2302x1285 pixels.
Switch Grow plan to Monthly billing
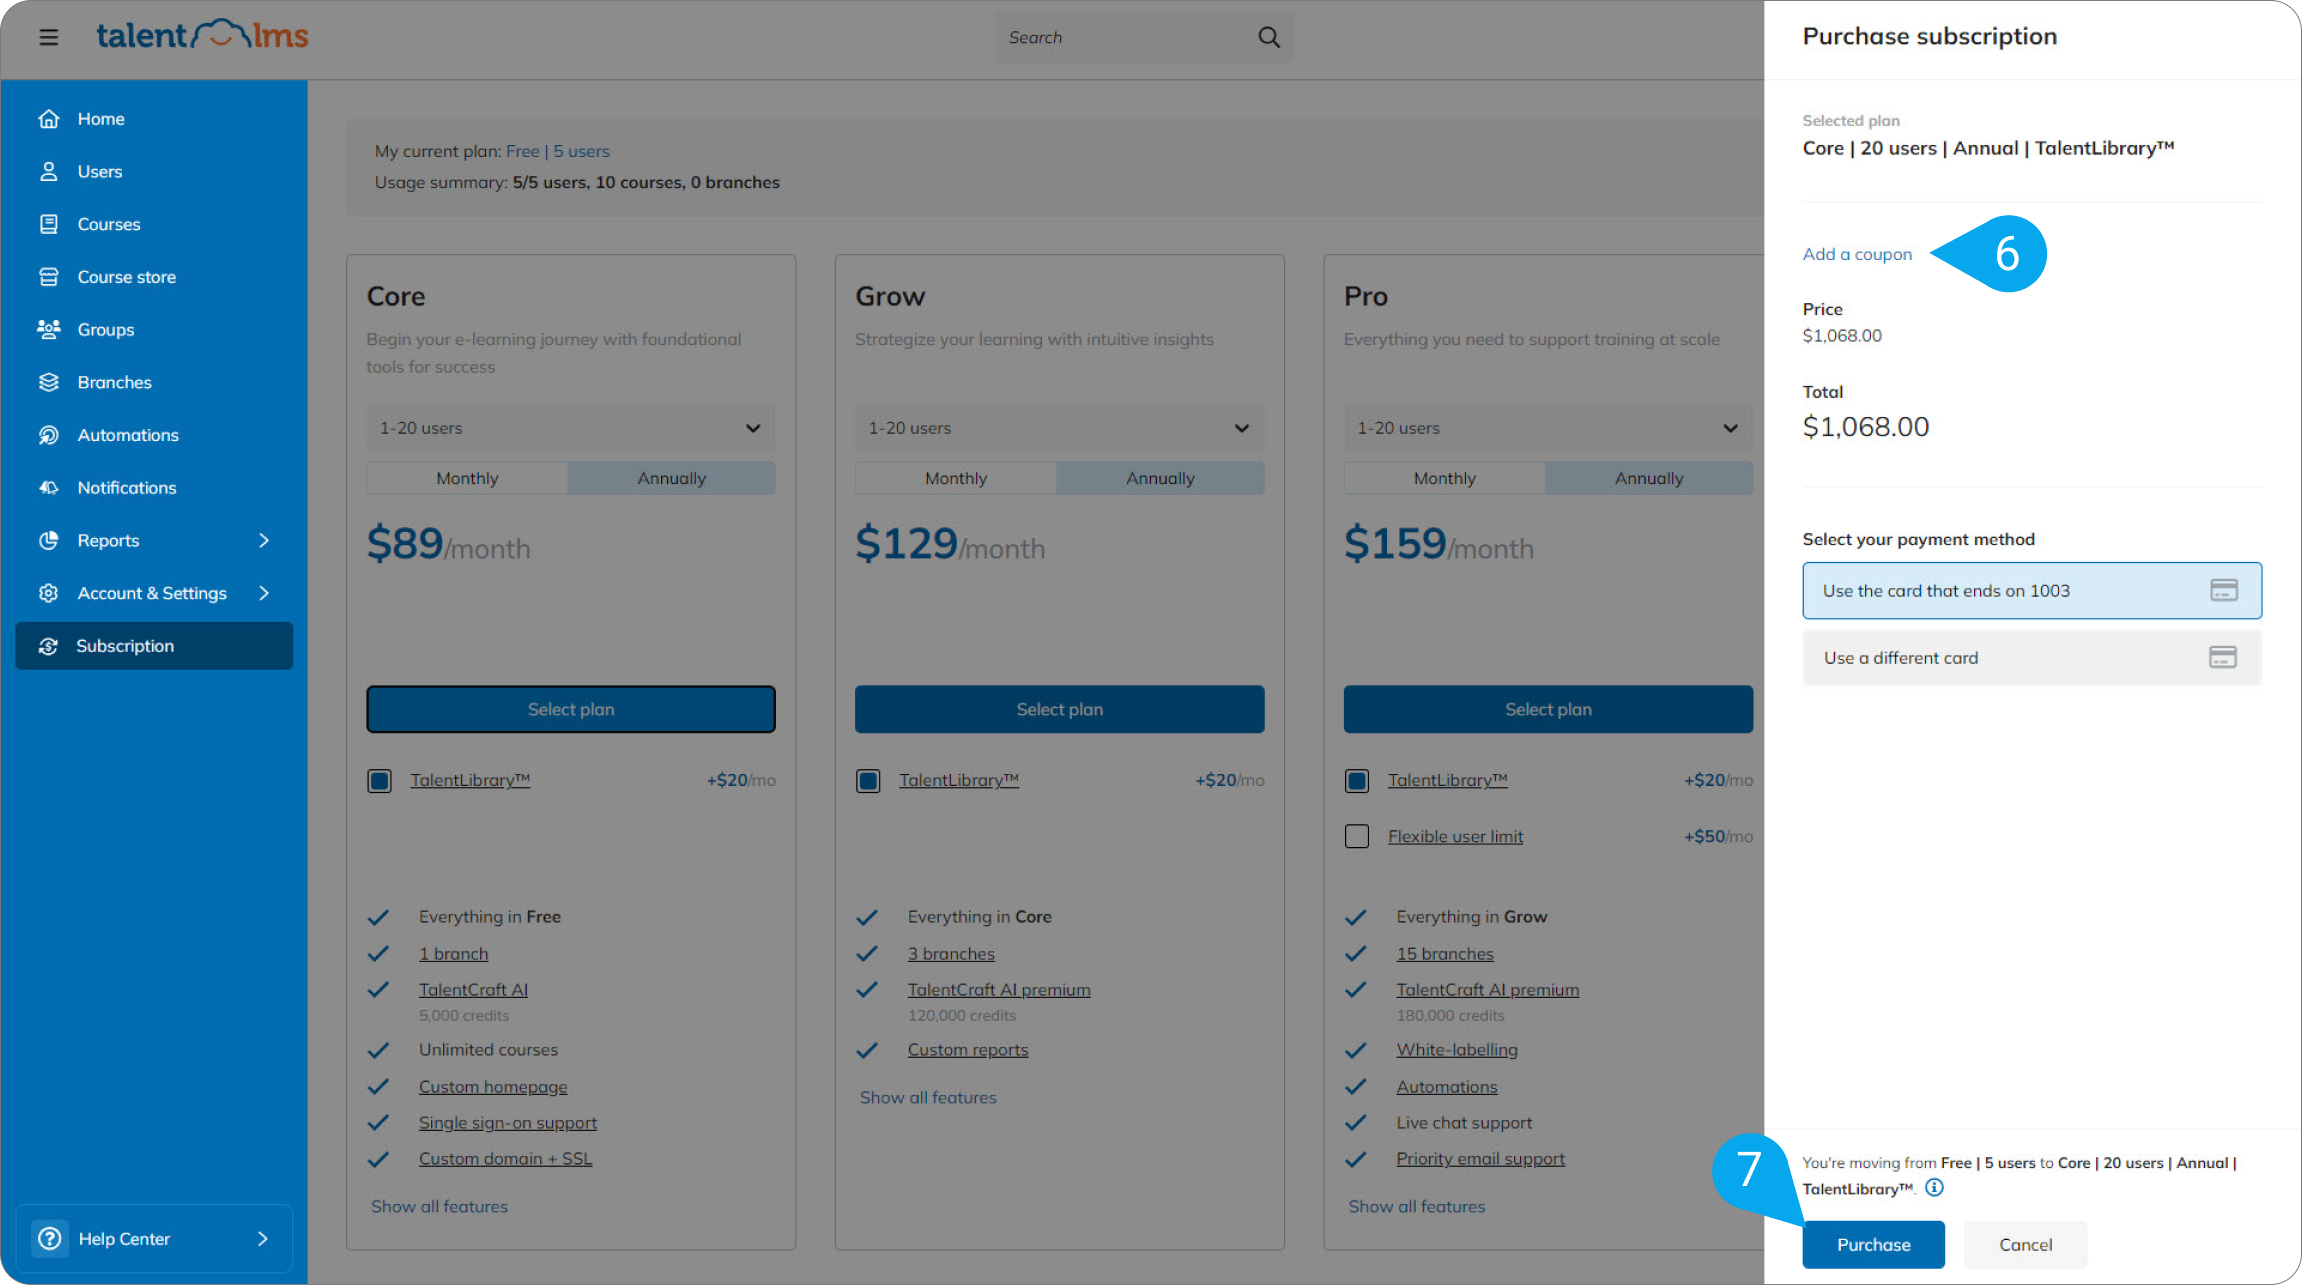point(955,477)
